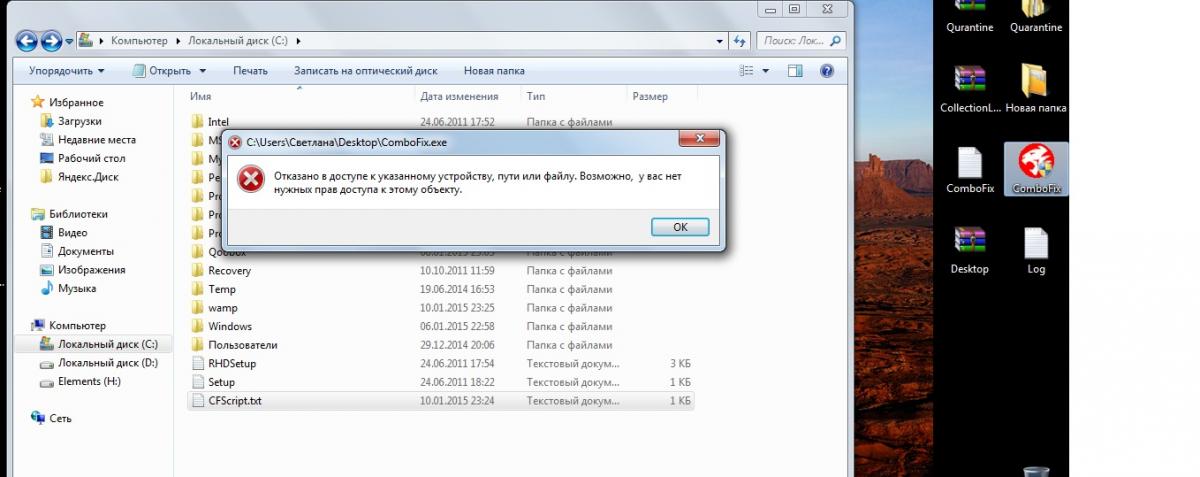Click the Forward navigation arrow in Explorer

point(52,41)
